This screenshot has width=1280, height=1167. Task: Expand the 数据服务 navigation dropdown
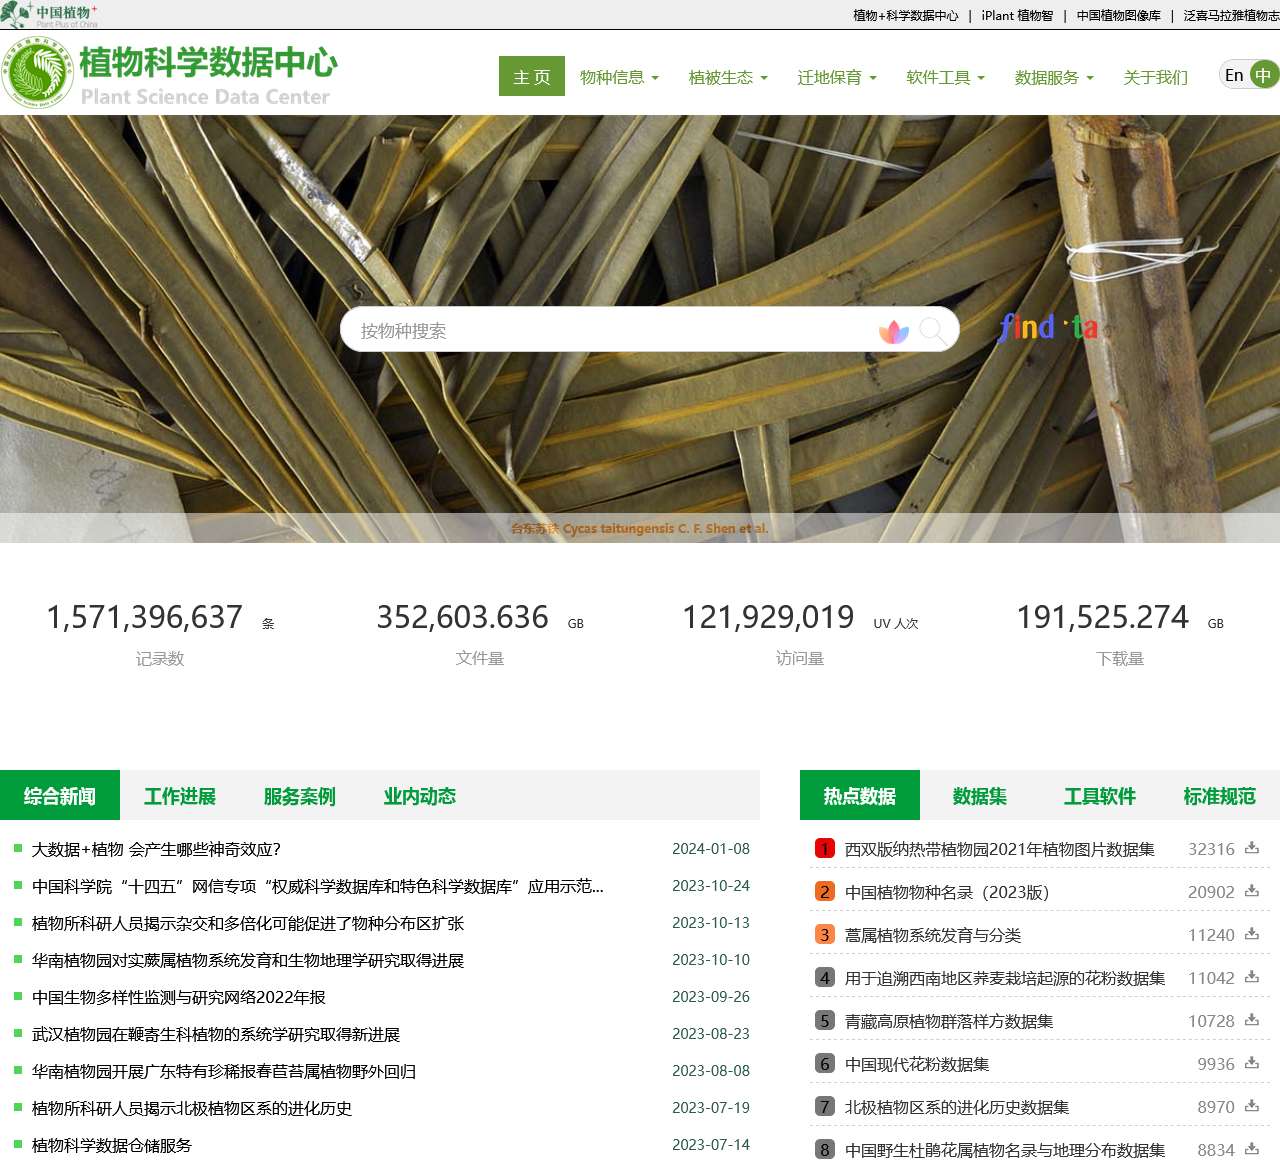[1054, 77]
